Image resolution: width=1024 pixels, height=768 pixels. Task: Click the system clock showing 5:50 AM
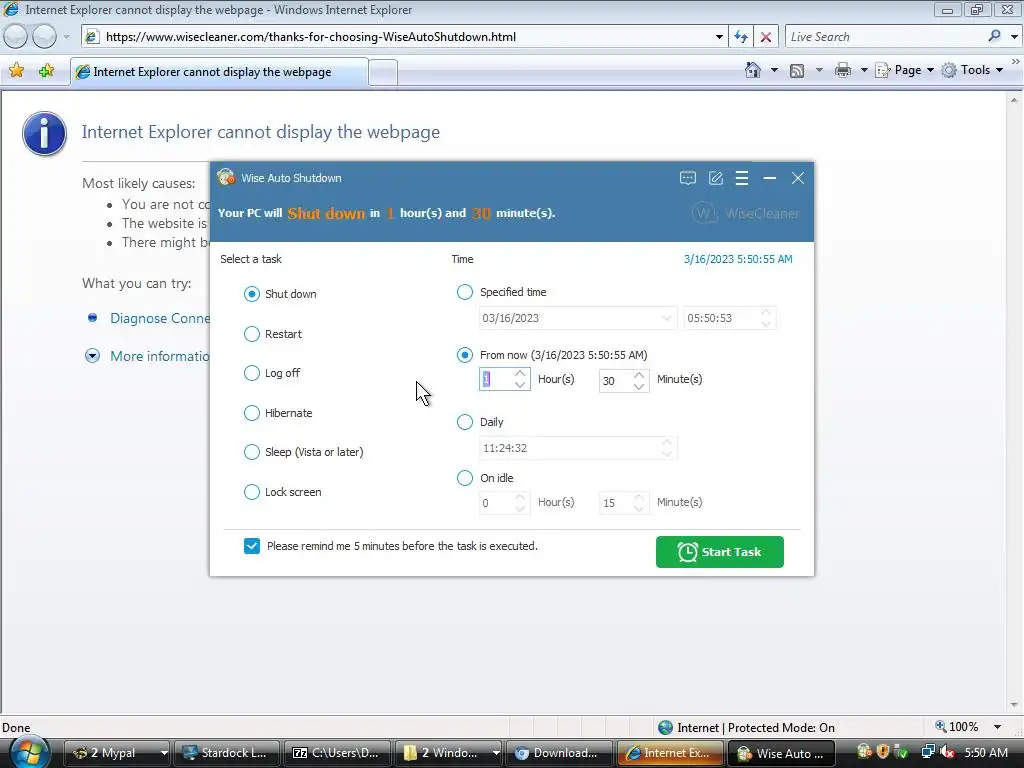985,753
